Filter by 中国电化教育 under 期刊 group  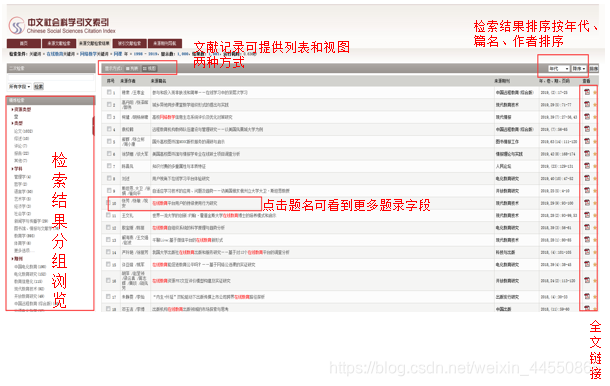pos(30,267)
